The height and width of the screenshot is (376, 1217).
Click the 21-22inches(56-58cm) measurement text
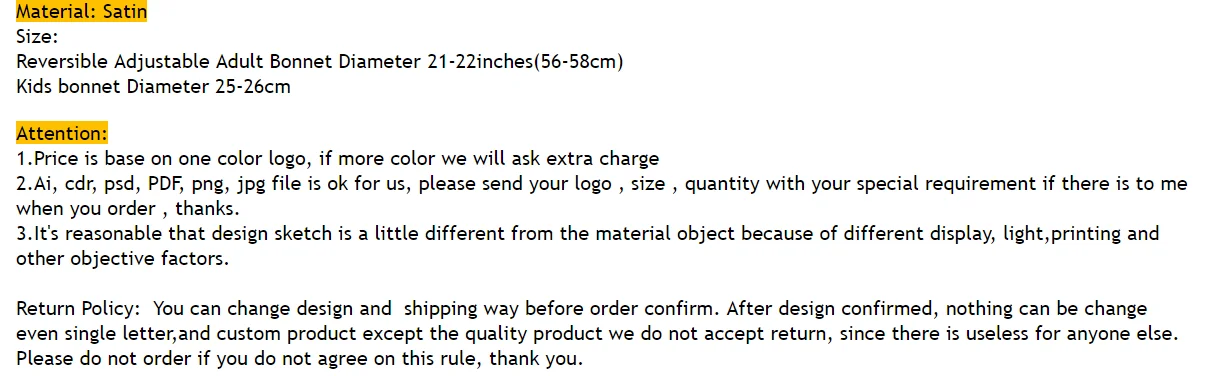tap(525, 62)
